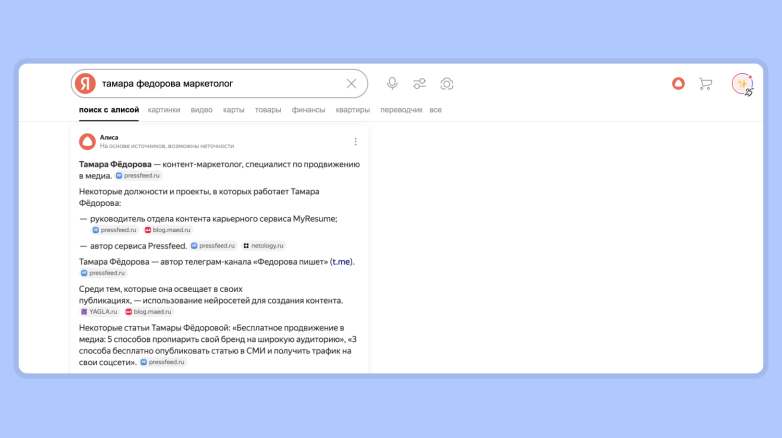This screenshot has width=782, height=438.
Task: Open the shopping cart icon
Action: (705, 84)
